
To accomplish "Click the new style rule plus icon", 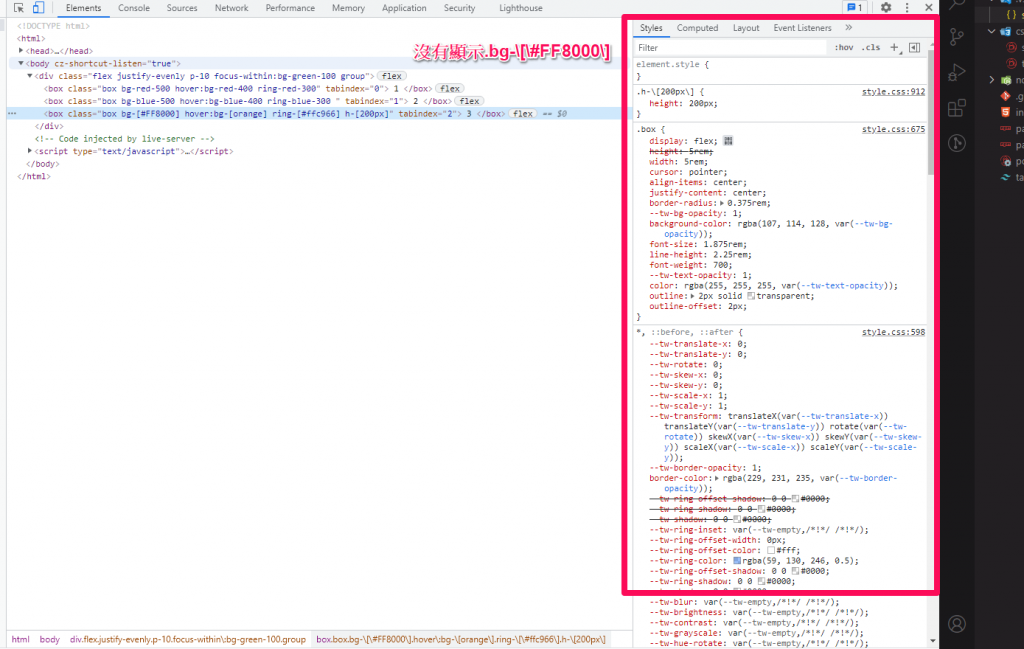I will (x=895, y=48).
